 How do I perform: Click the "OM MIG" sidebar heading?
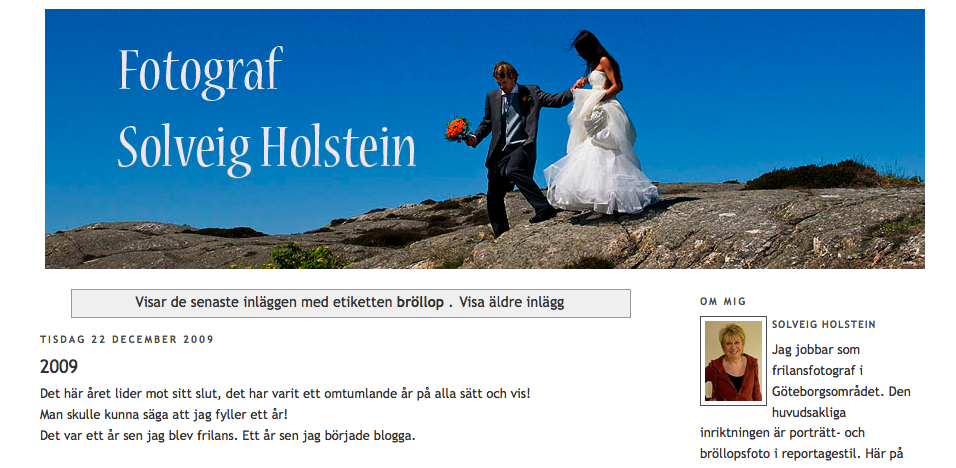[x=723, y=301]
